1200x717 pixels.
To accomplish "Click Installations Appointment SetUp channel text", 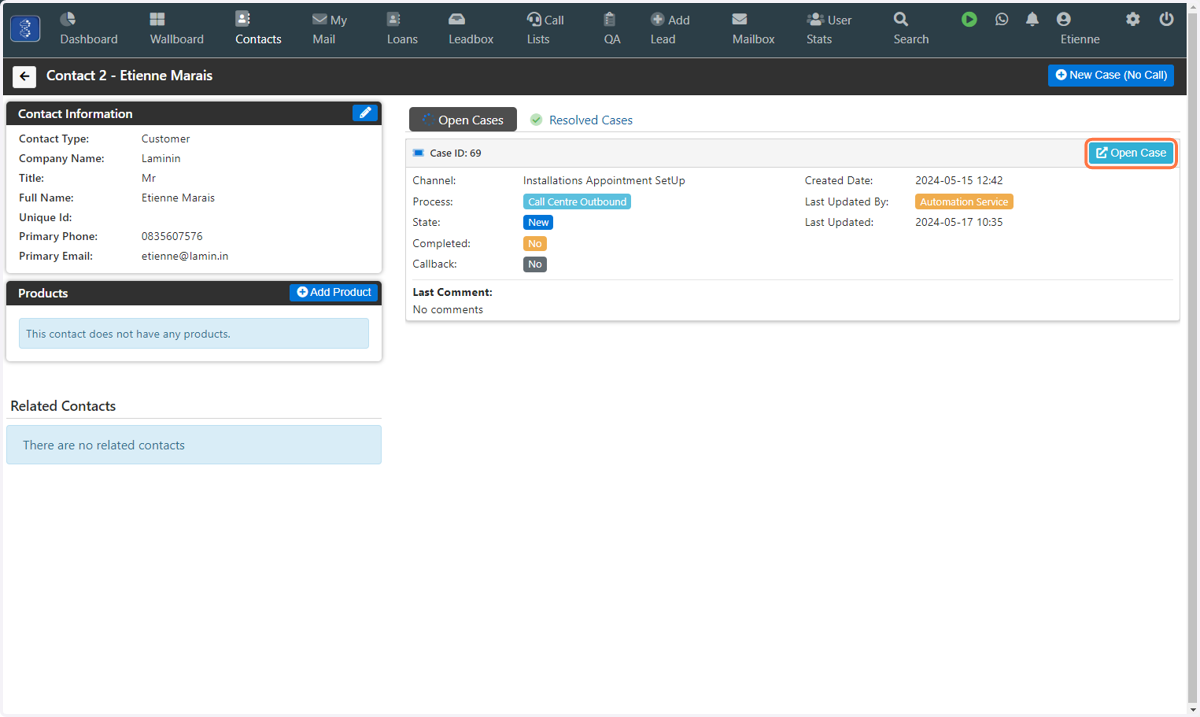I will 604,181.
